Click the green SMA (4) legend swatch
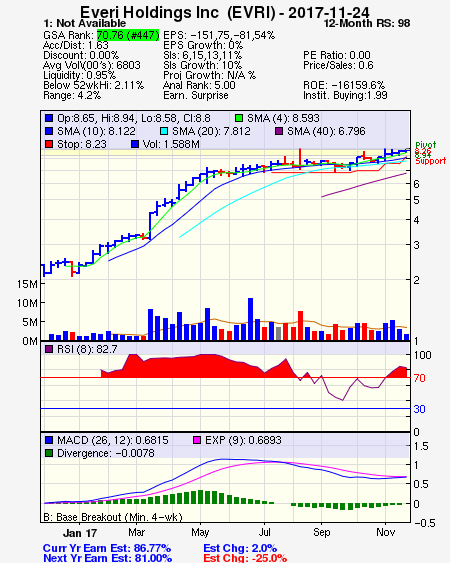 tap(238, 118)
